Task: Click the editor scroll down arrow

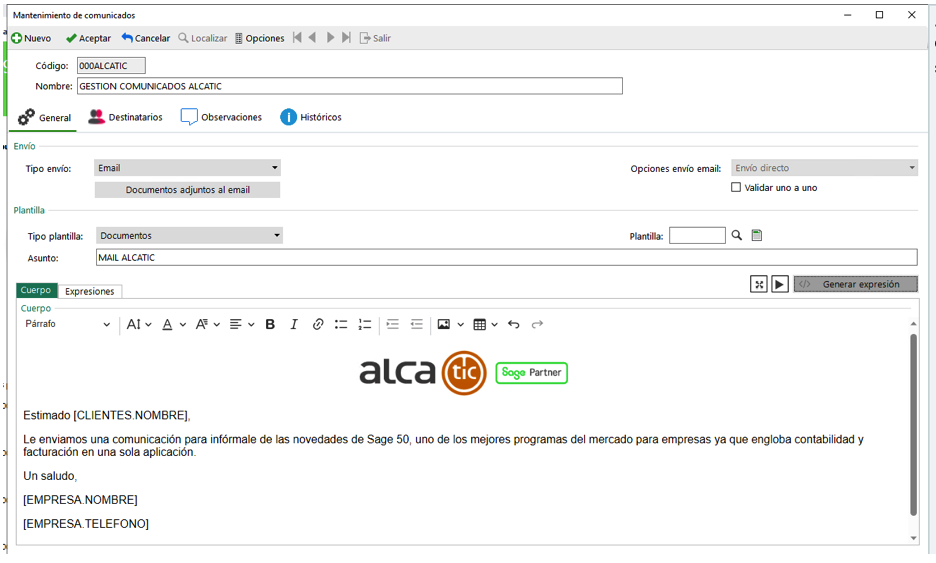Action: point(913,538)
